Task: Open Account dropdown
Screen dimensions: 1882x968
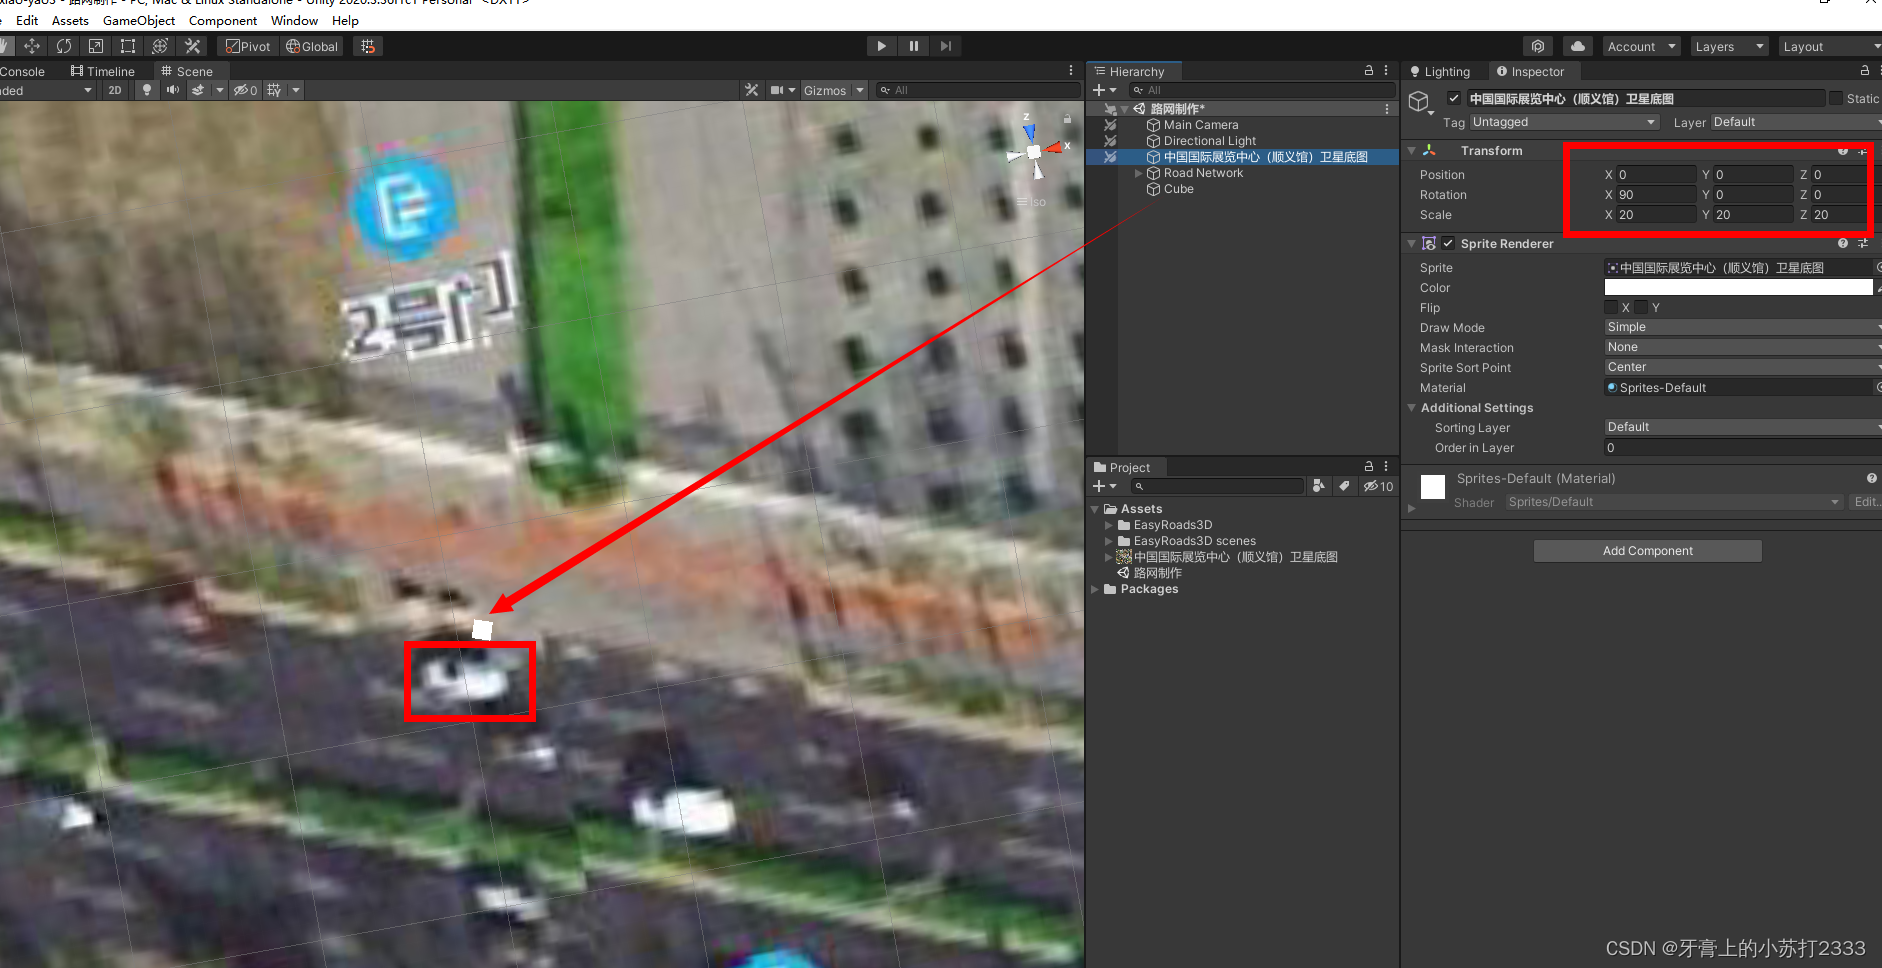Action: coord(1641,46)
